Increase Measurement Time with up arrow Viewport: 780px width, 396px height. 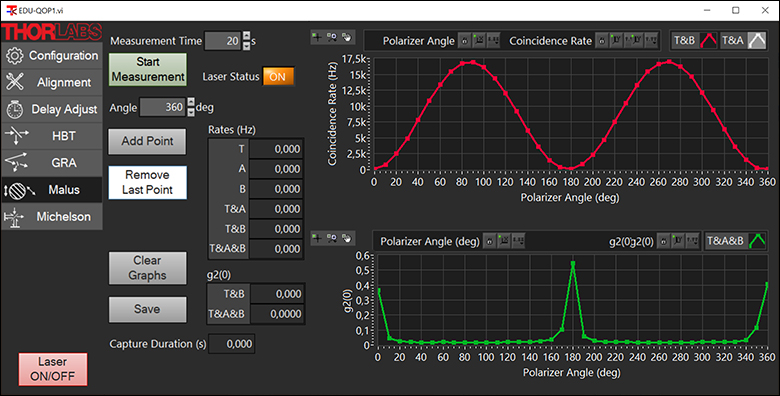tap(247, 36)
